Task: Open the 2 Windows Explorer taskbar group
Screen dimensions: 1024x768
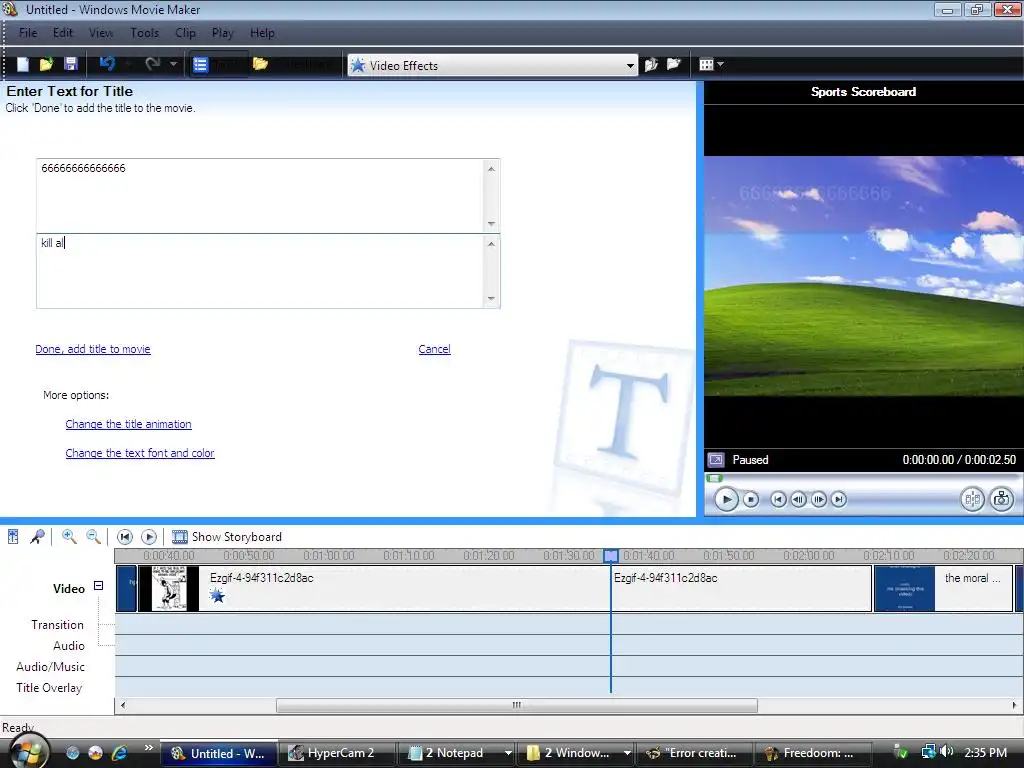Action: point(577,753)
